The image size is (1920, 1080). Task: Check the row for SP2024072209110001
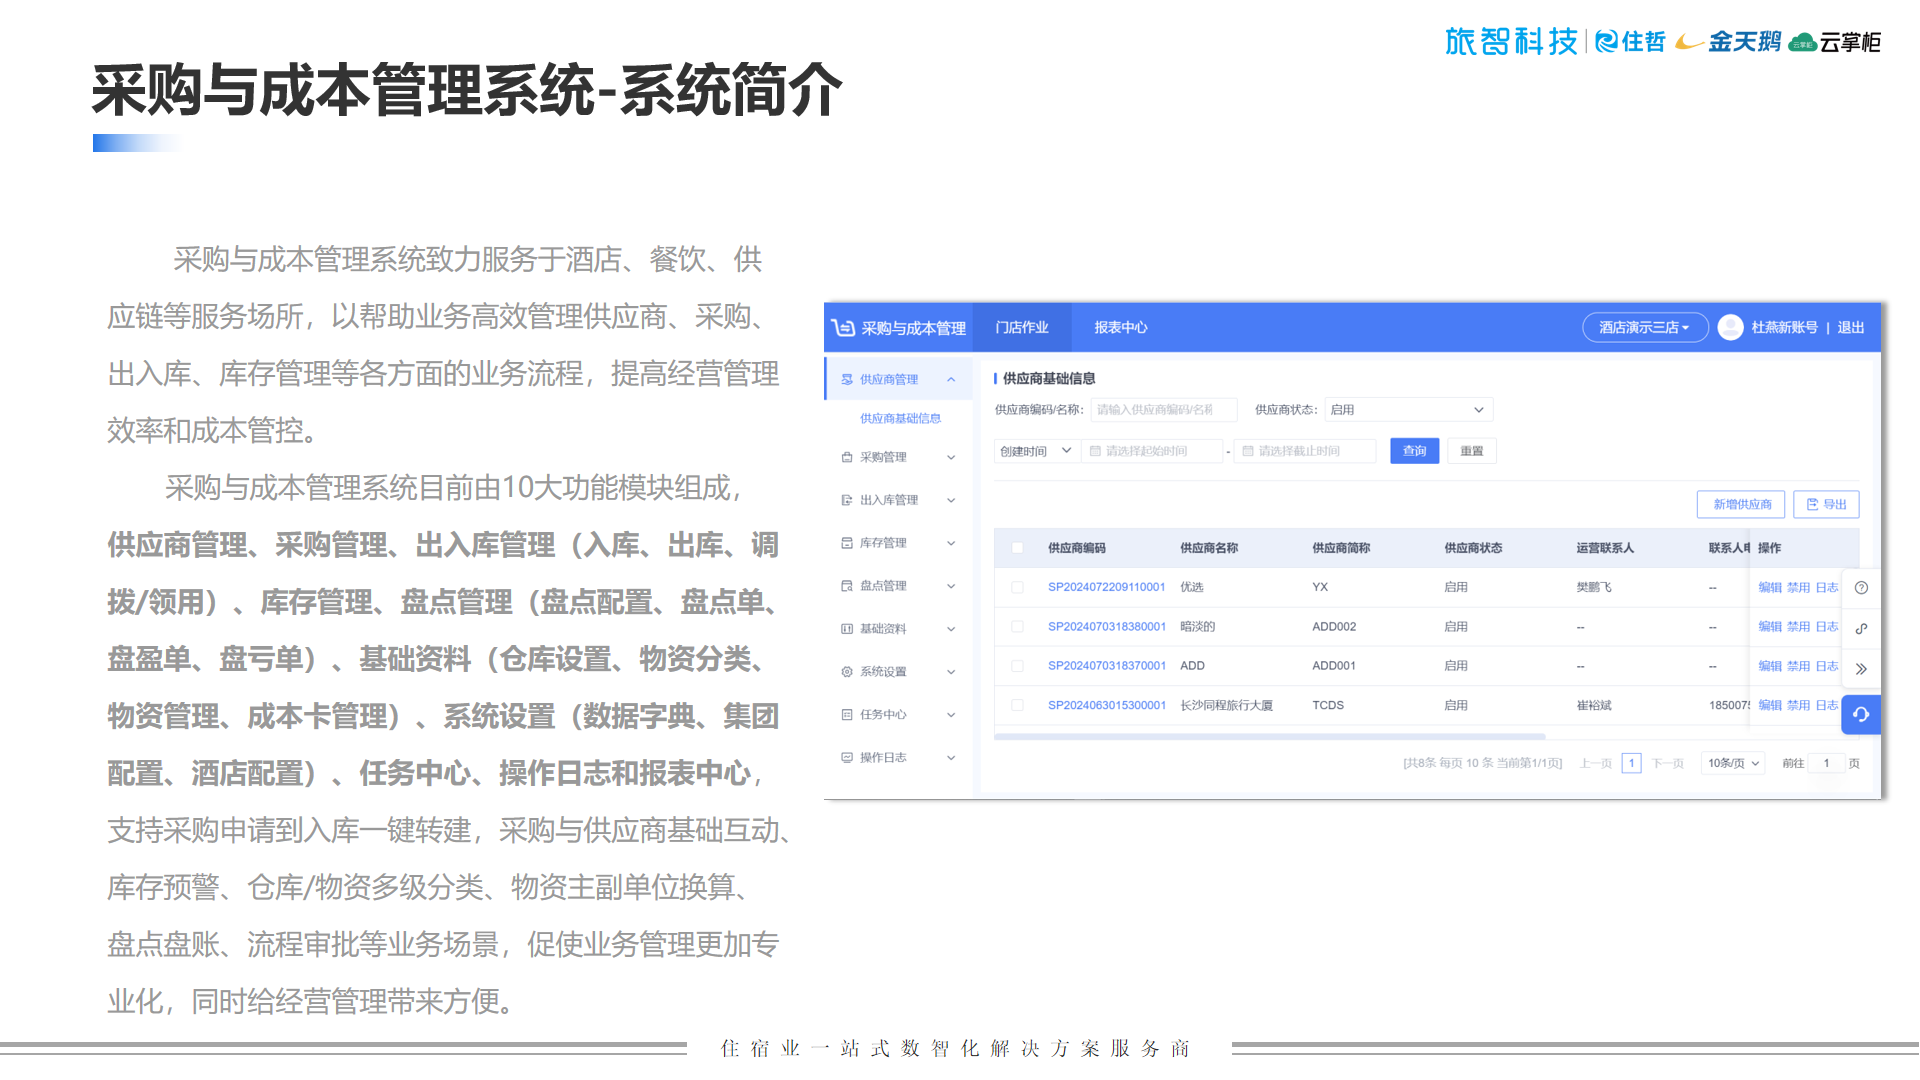(1017, 588)
